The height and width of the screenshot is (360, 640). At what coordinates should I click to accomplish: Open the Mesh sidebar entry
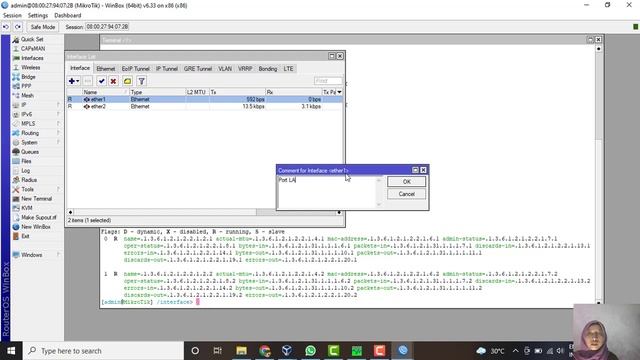(x=27, y=96)
